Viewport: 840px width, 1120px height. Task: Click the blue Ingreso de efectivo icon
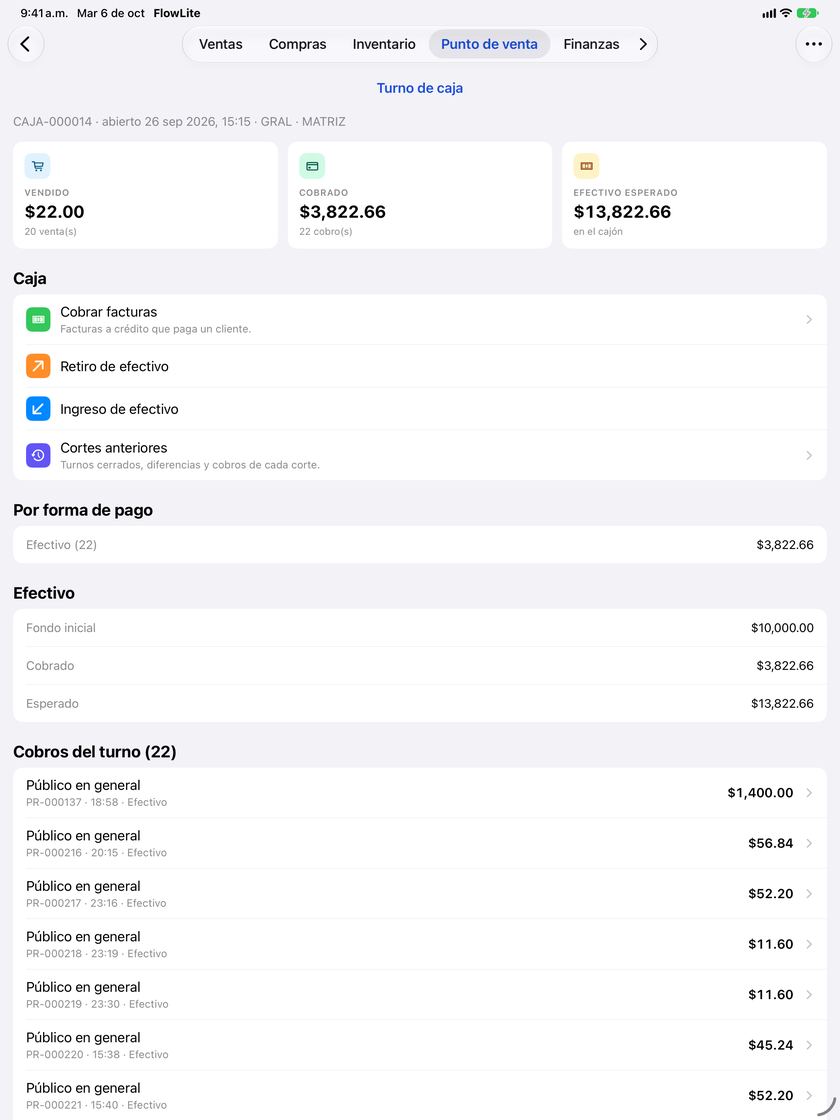coord(38,409)
